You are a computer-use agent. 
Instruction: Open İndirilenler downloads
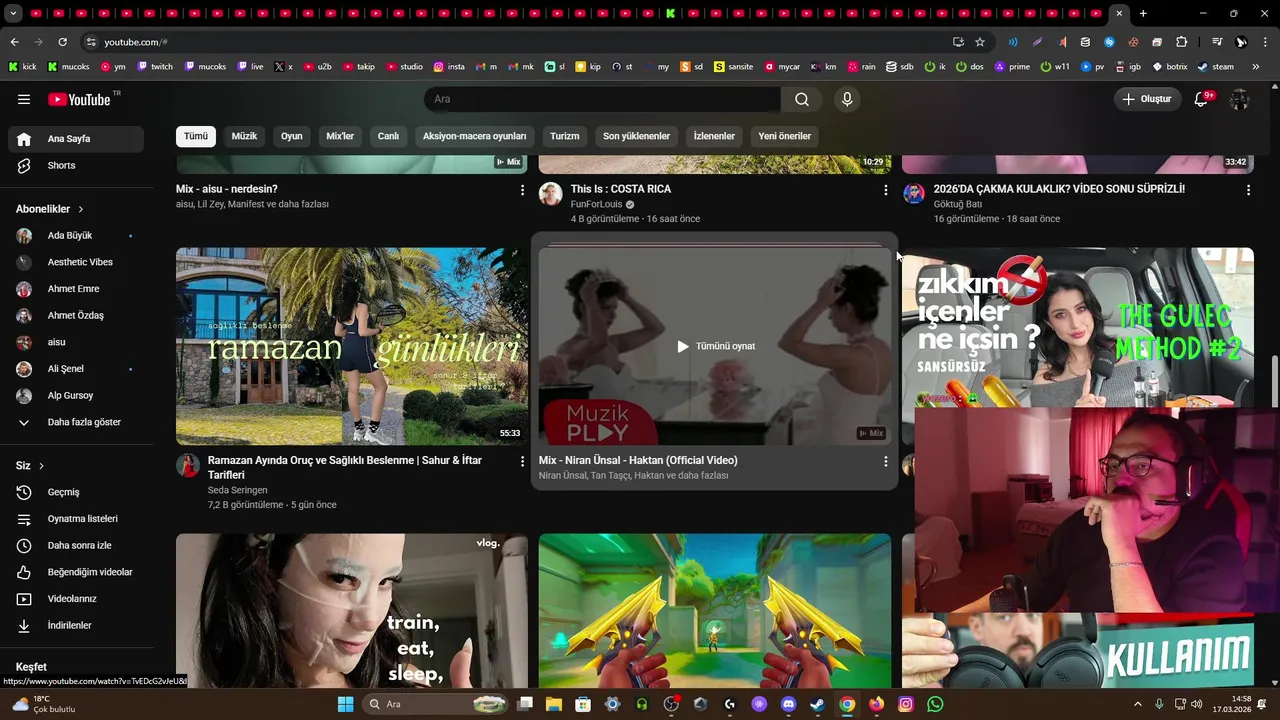pyautogui.click(x=76, y=625)
